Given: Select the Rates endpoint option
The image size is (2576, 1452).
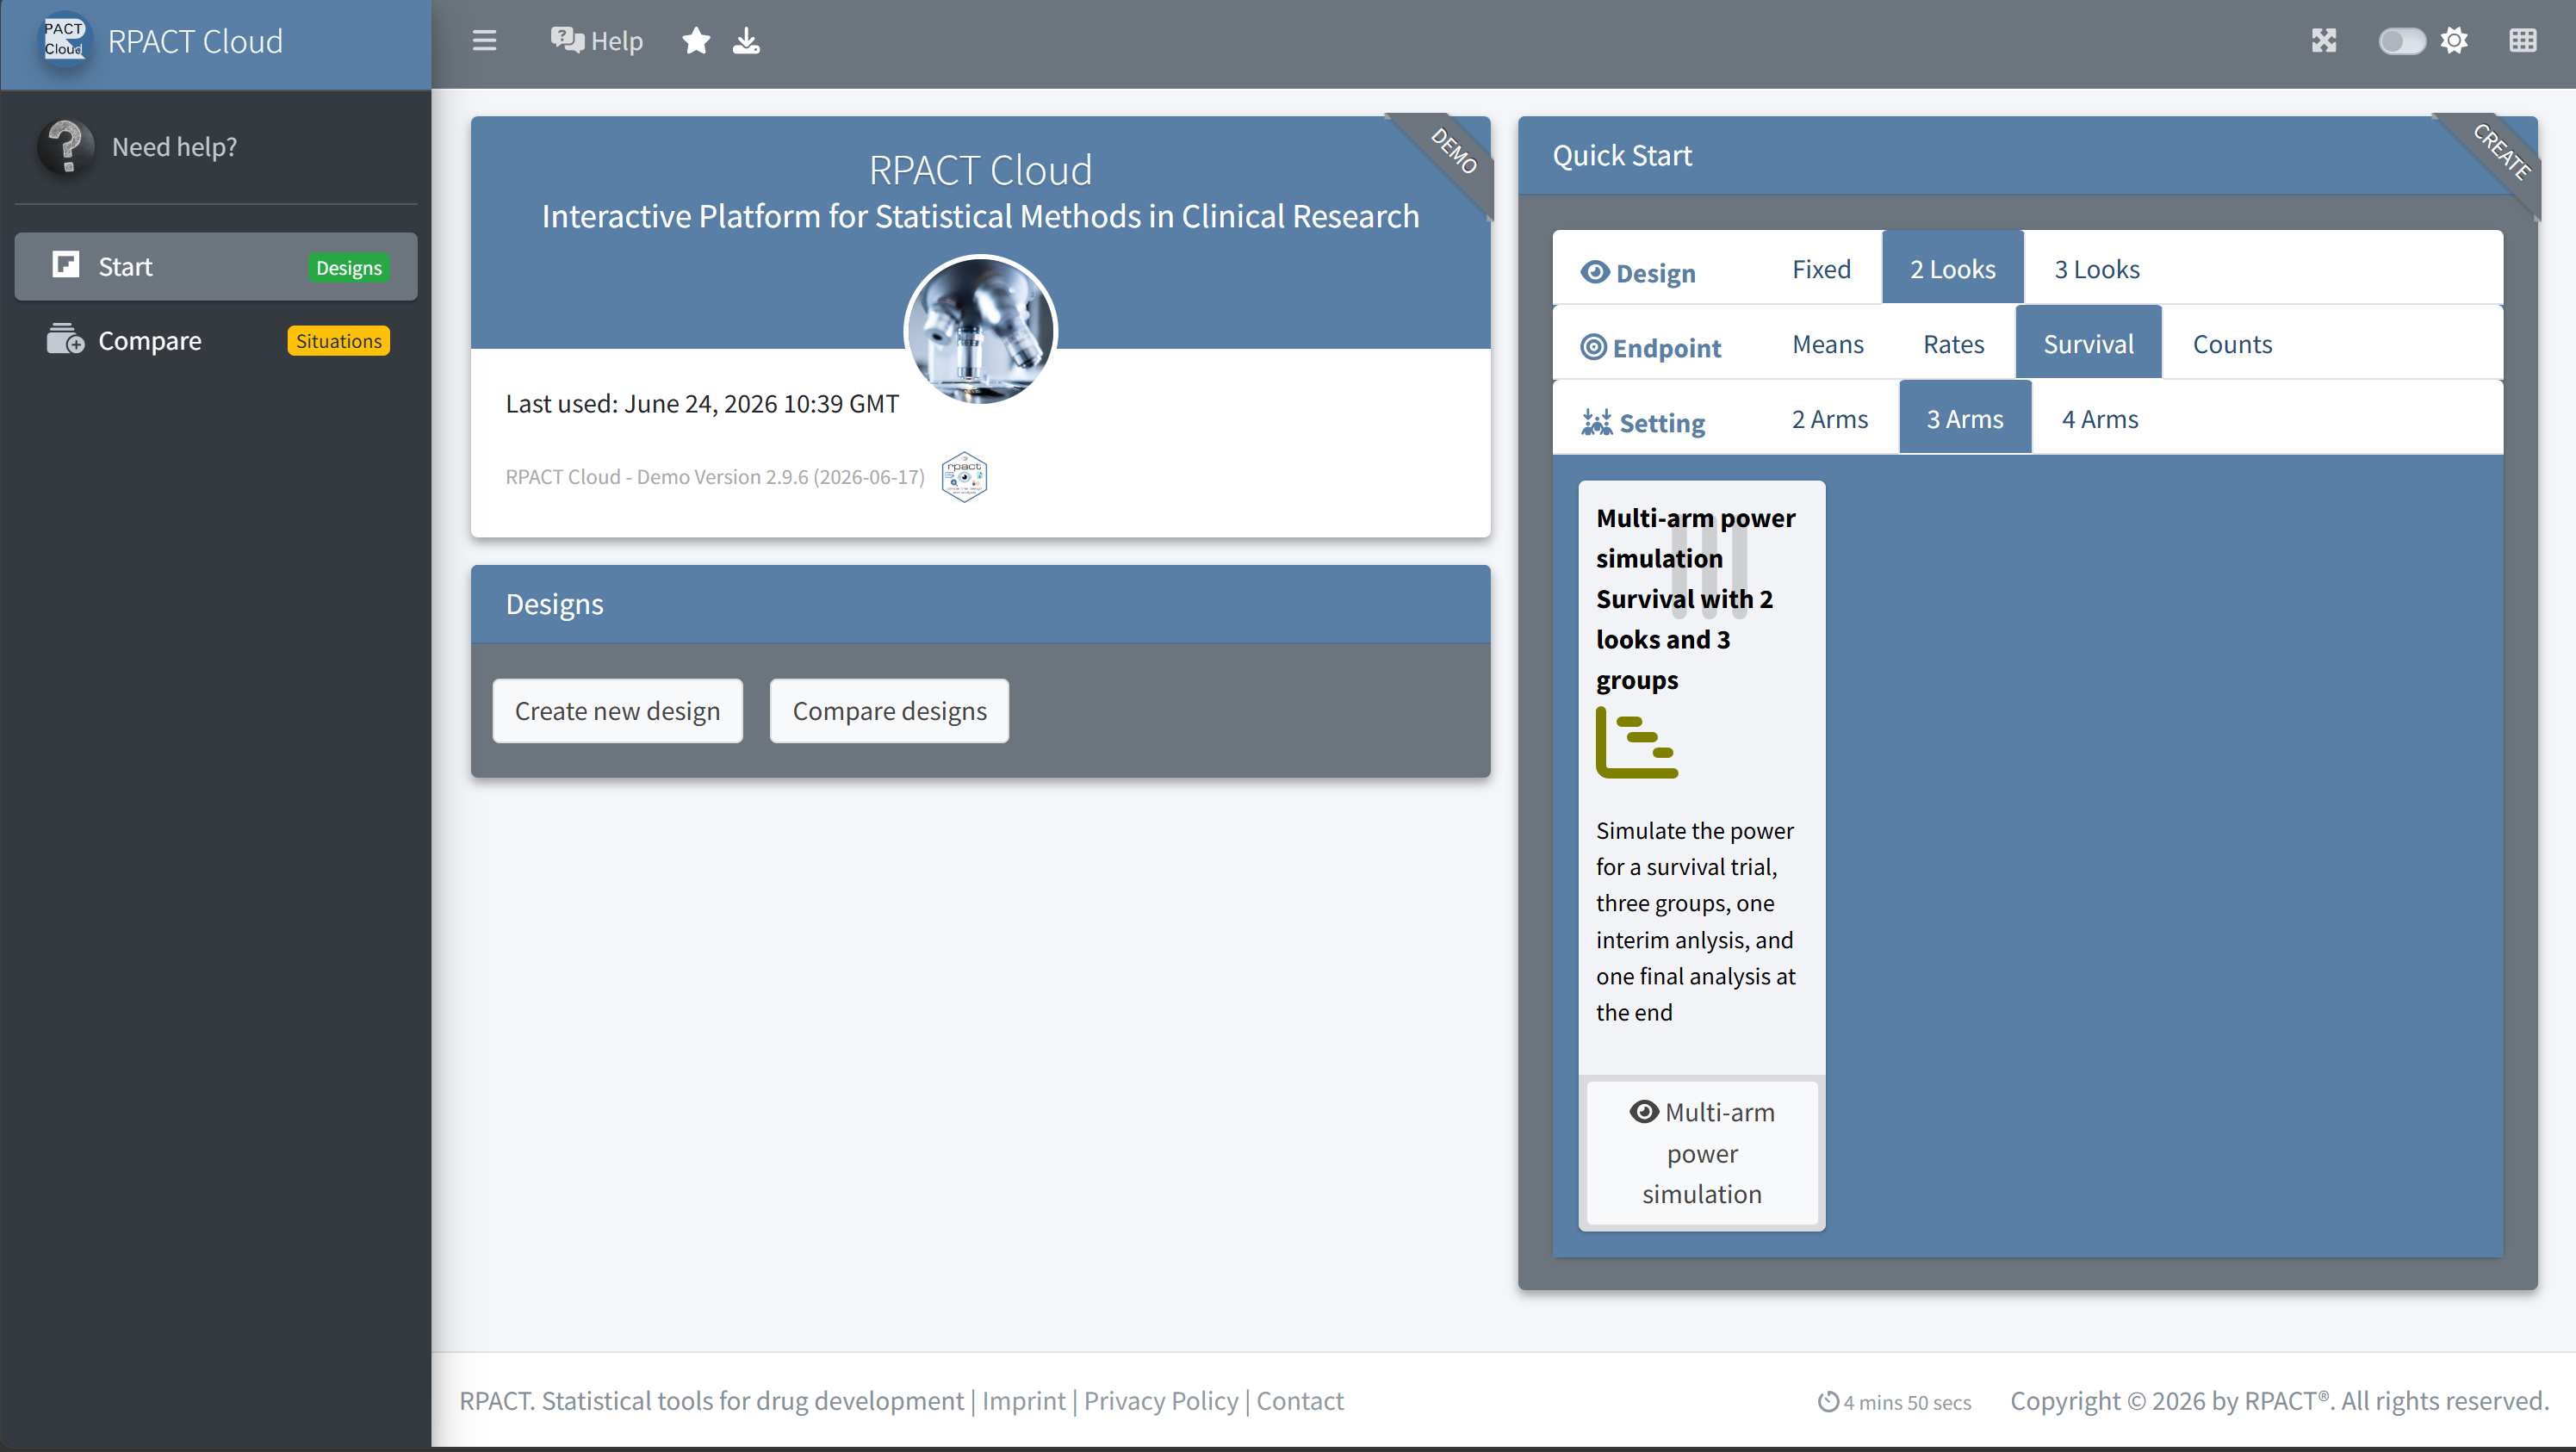Looking at the screenshot, I should pyautogui.click(x=1953, y=344).
